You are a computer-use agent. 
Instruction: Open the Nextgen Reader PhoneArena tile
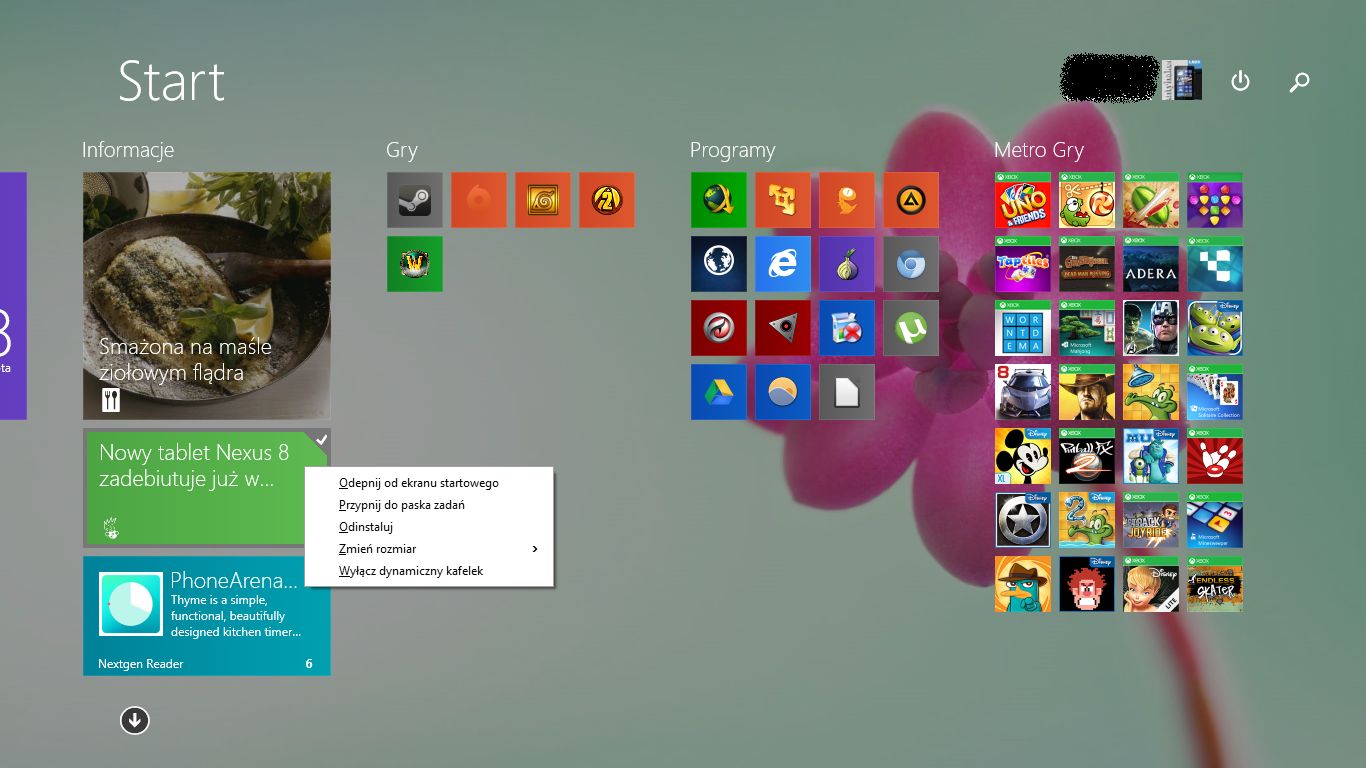pyautogui.click(x=207, y=616)
